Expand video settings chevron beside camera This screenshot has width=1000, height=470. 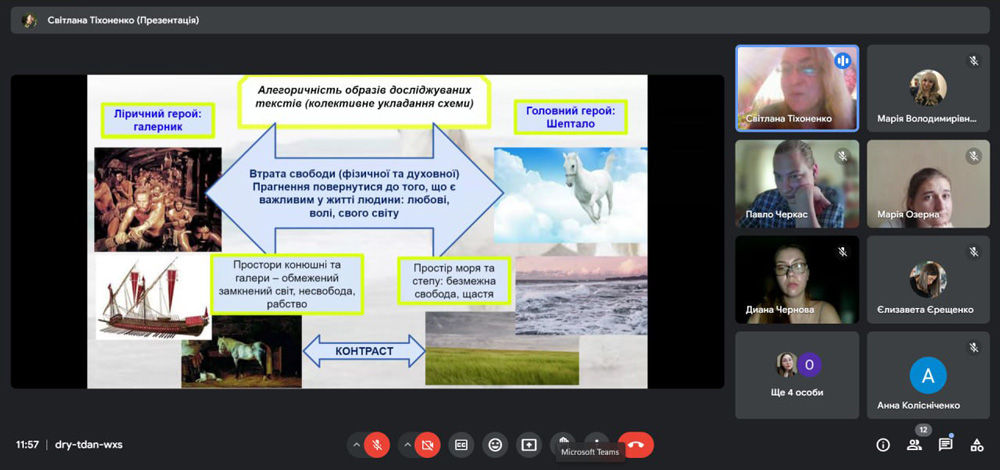[406, 444]
